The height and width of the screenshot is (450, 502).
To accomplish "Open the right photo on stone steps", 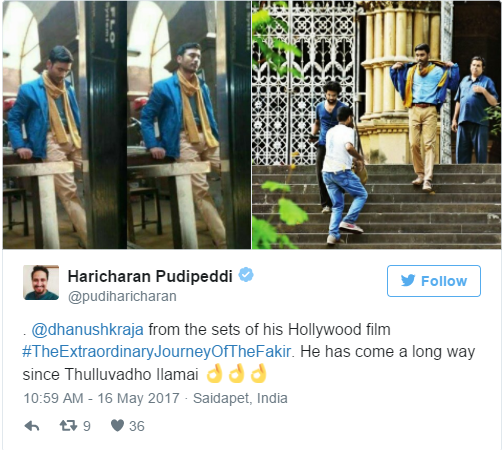I will point(376,125).
